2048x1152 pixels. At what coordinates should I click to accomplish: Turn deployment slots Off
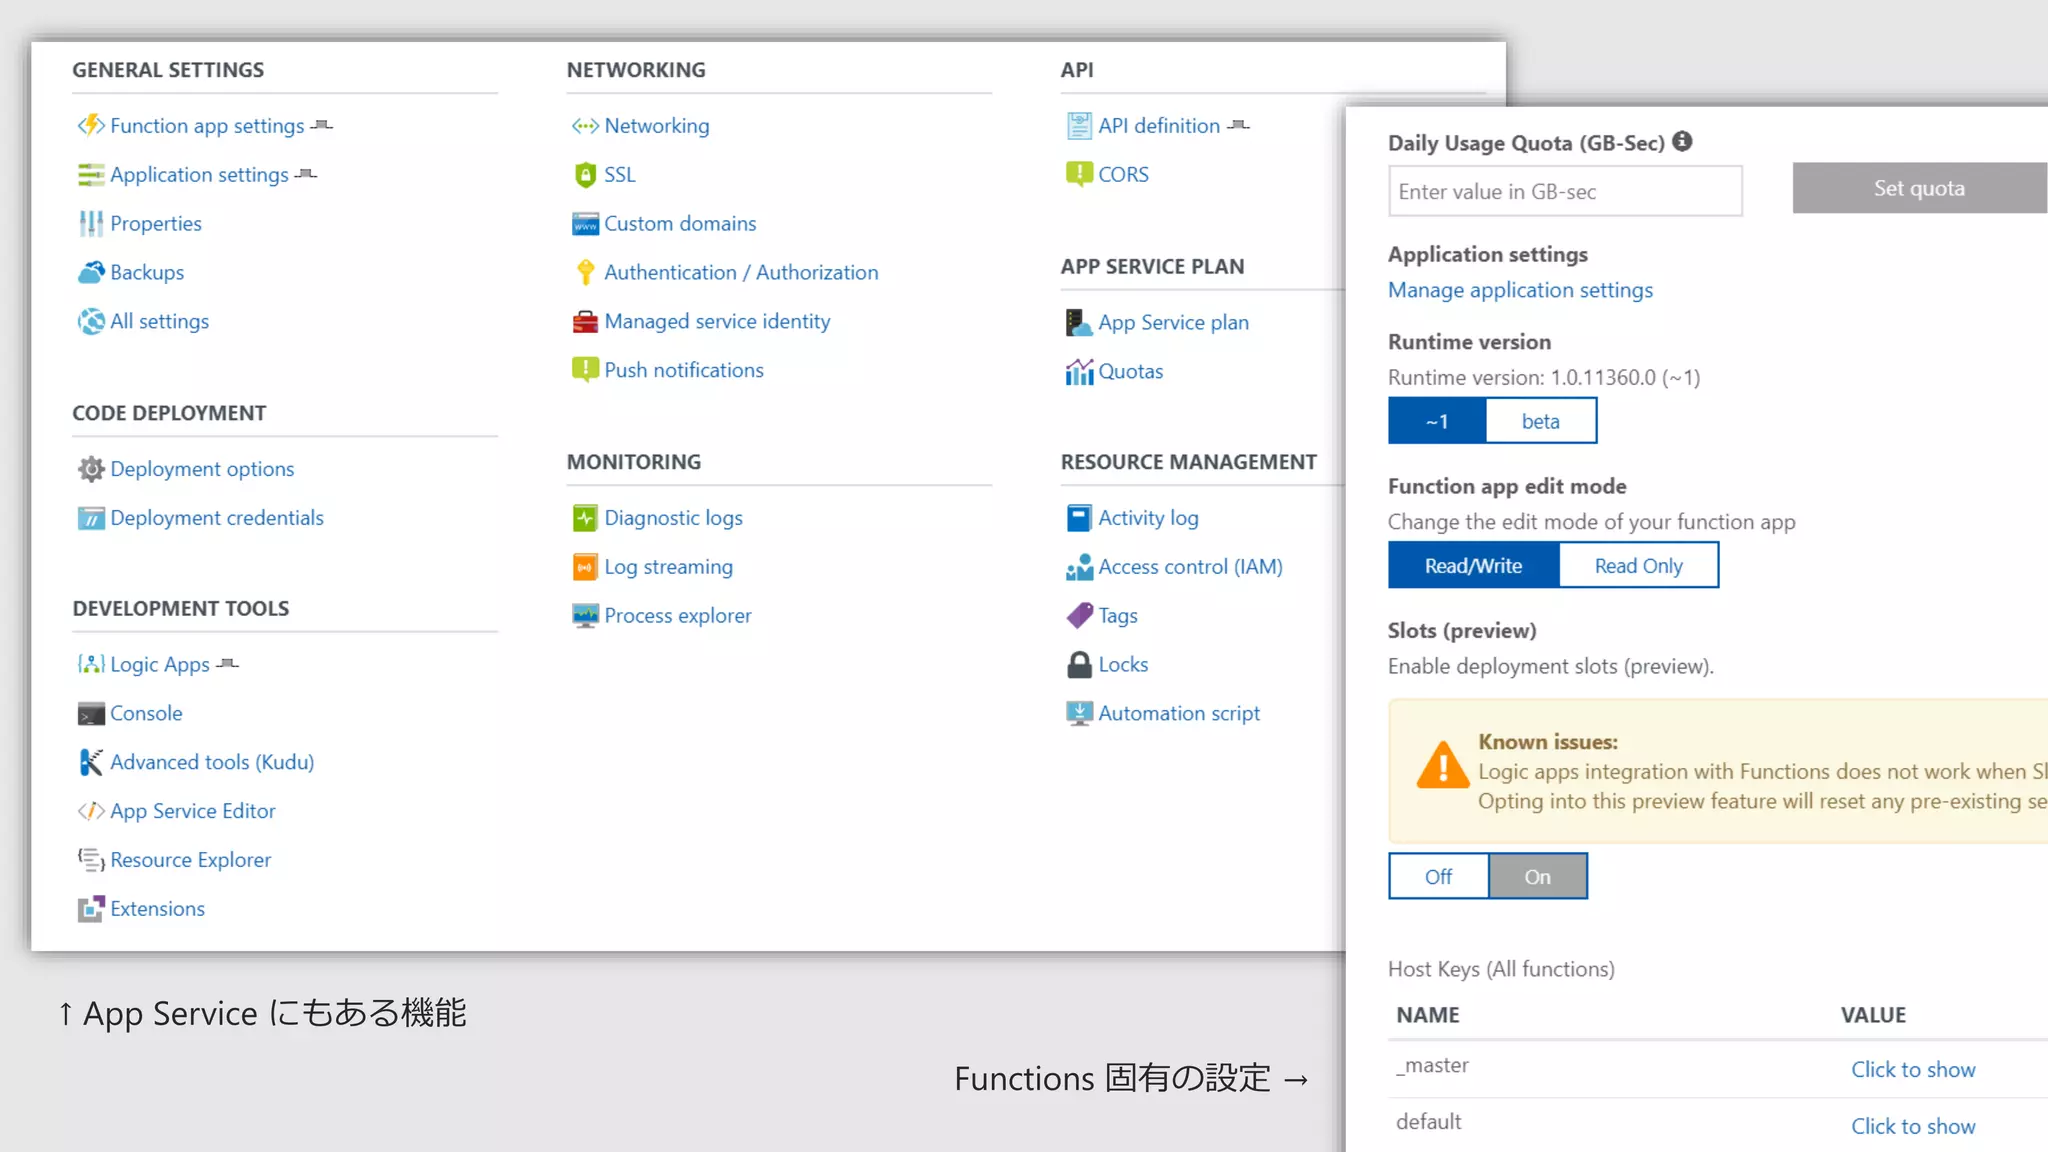tap(1438, 877)
